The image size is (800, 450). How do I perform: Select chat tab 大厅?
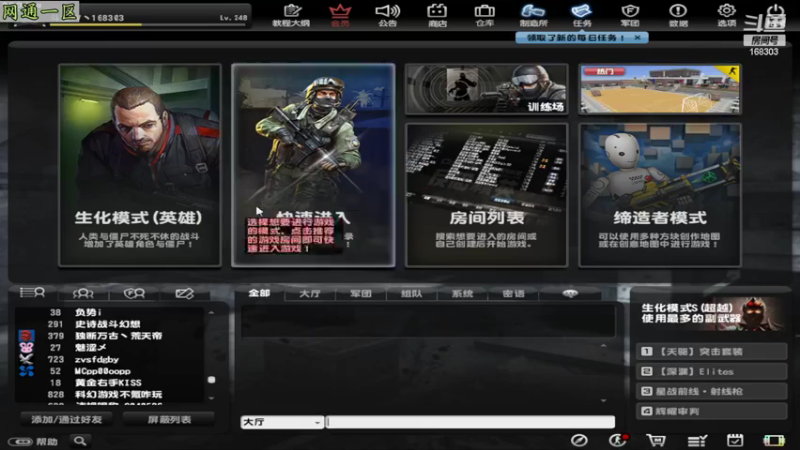tap(310, 293)
